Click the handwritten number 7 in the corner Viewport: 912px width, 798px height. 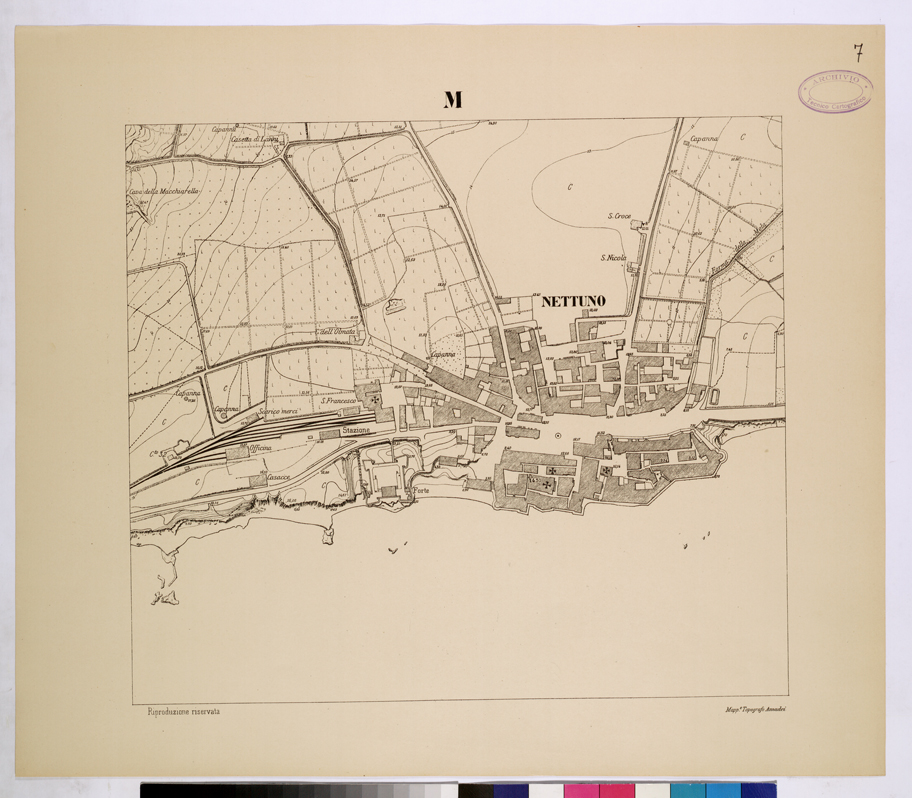pyautogui.click(x=859, y=52)
